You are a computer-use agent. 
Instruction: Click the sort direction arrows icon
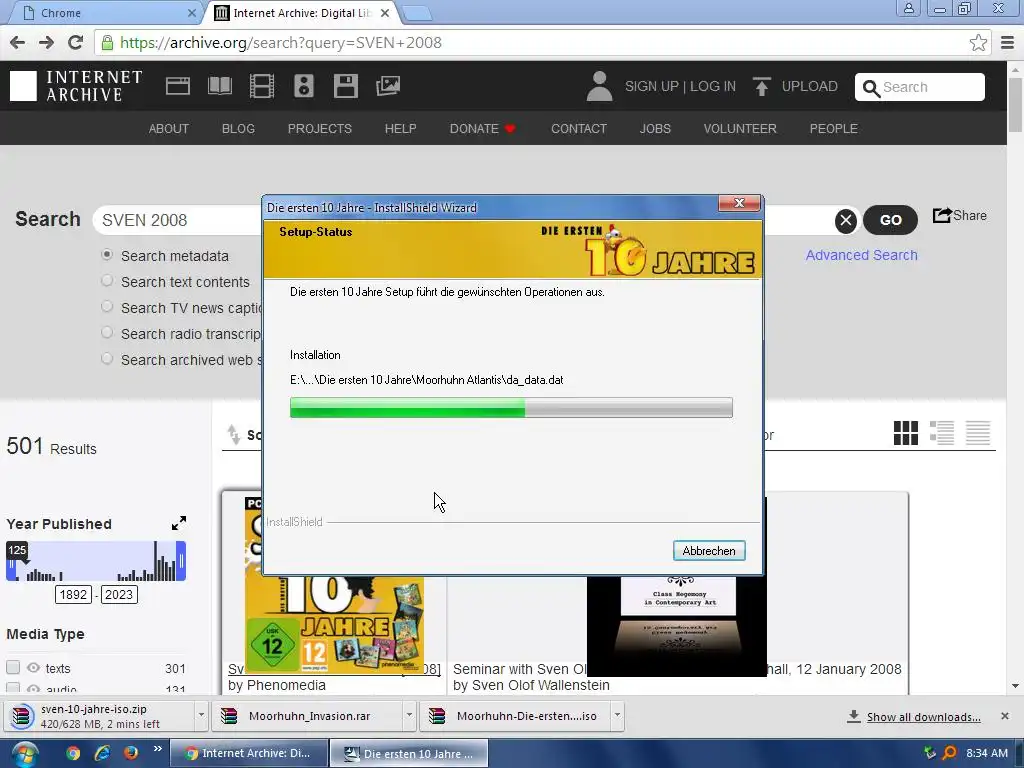pyautogui.click(x=234, y=434)
